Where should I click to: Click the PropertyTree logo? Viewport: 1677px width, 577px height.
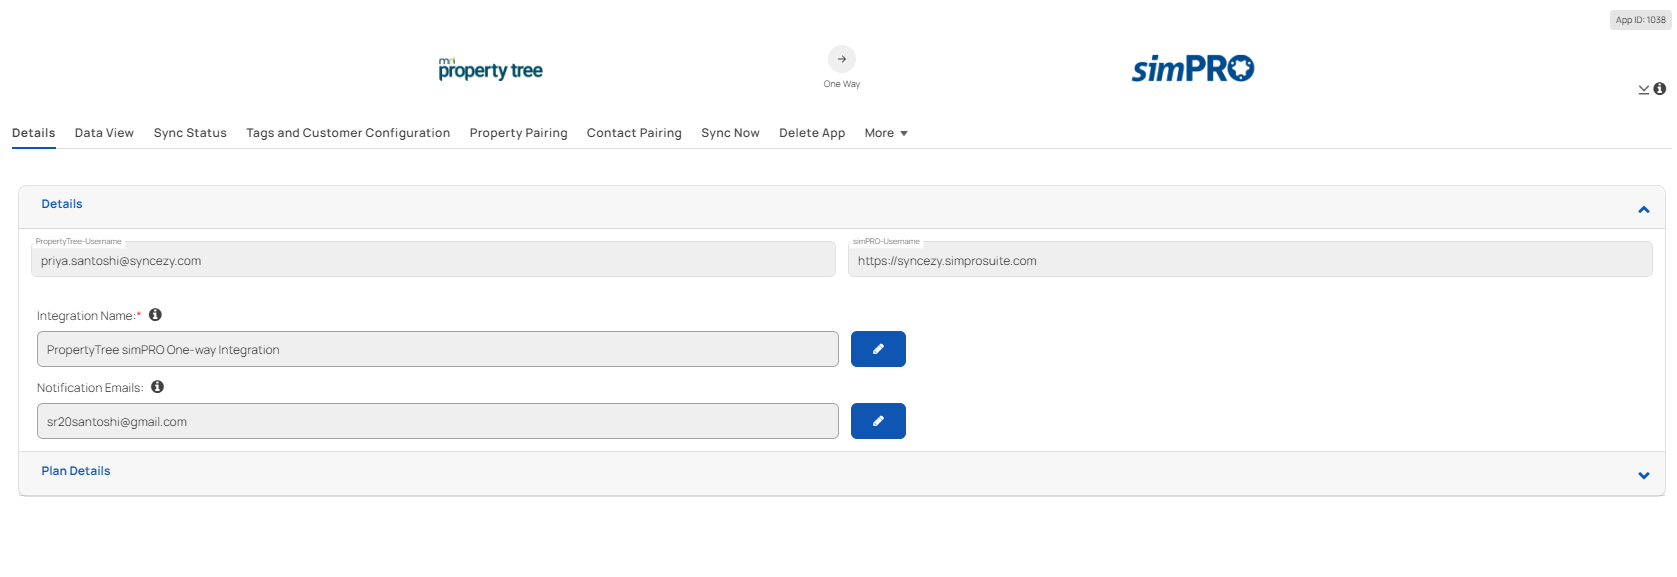[x=490, y=69]
